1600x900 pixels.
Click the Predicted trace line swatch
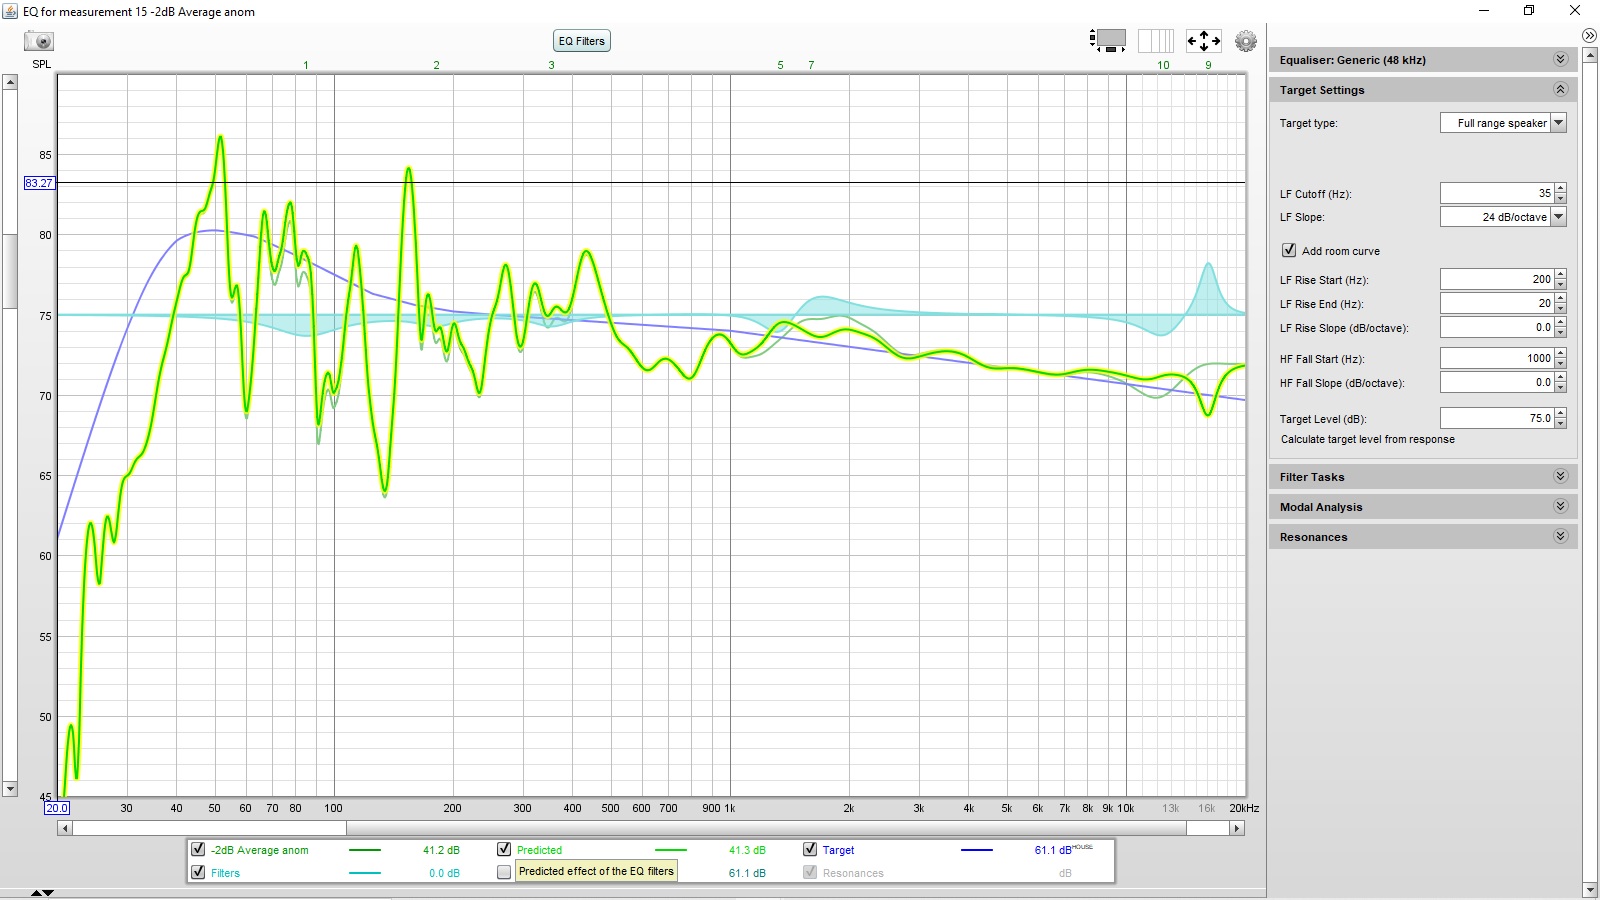pos(671,850)
